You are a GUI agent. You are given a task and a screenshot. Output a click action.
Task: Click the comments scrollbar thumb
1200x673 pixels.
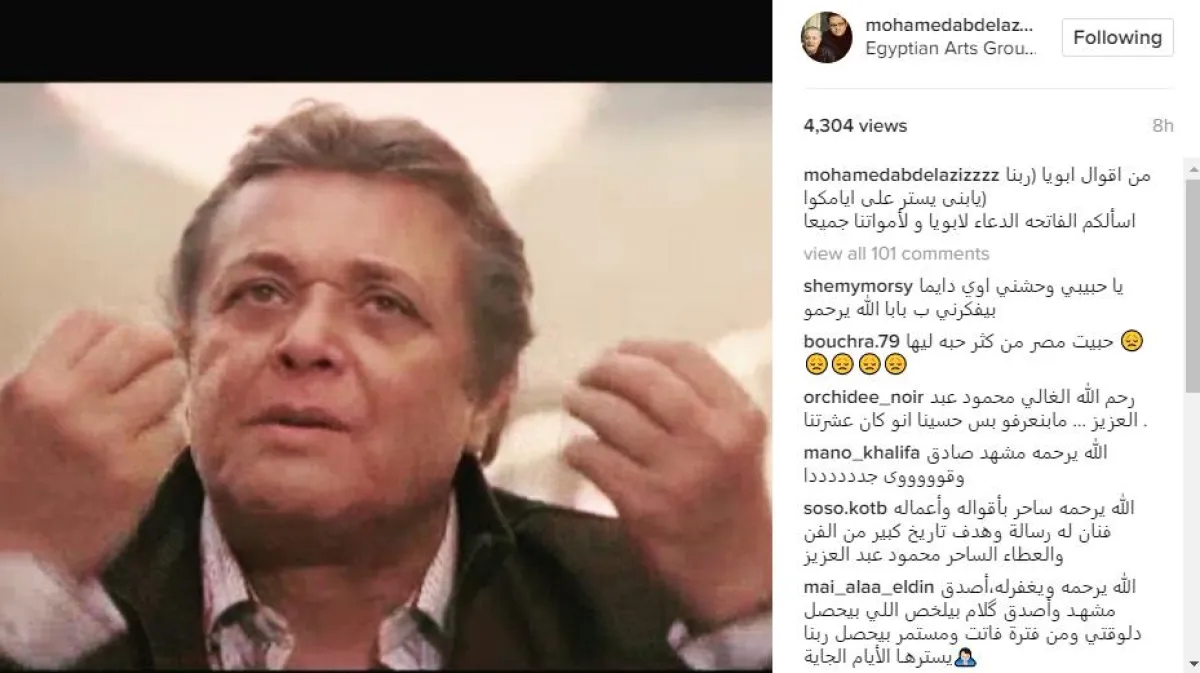pyautogui.click(x=1192, y=286)
